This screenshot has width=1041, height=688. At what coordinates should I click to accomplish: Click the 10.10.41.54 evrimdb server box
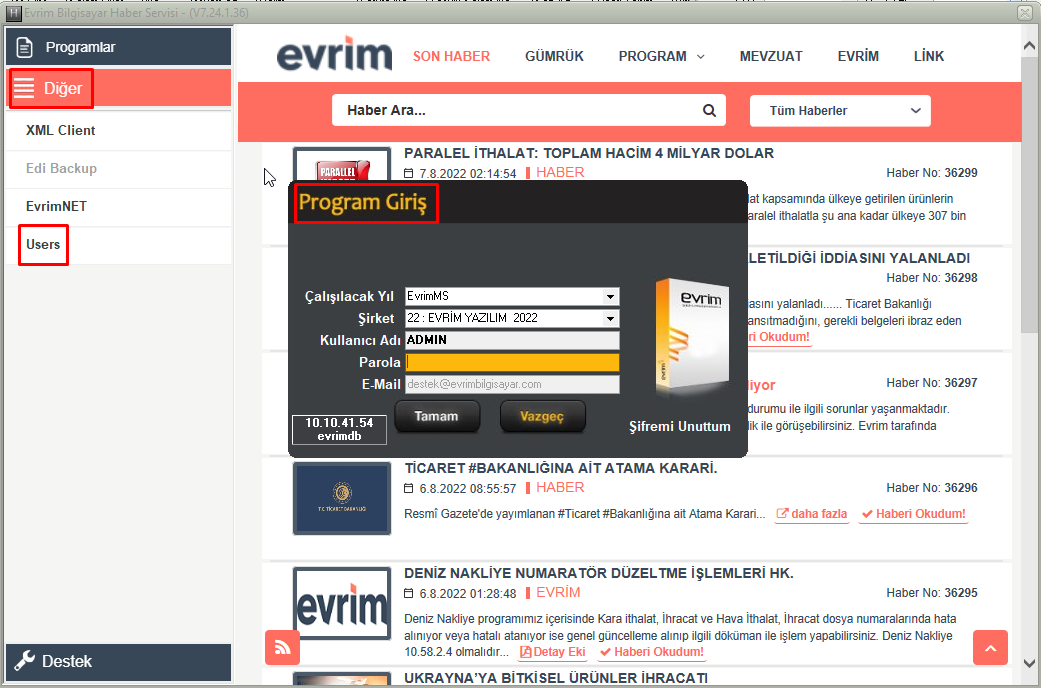click(x=339, y=430)
